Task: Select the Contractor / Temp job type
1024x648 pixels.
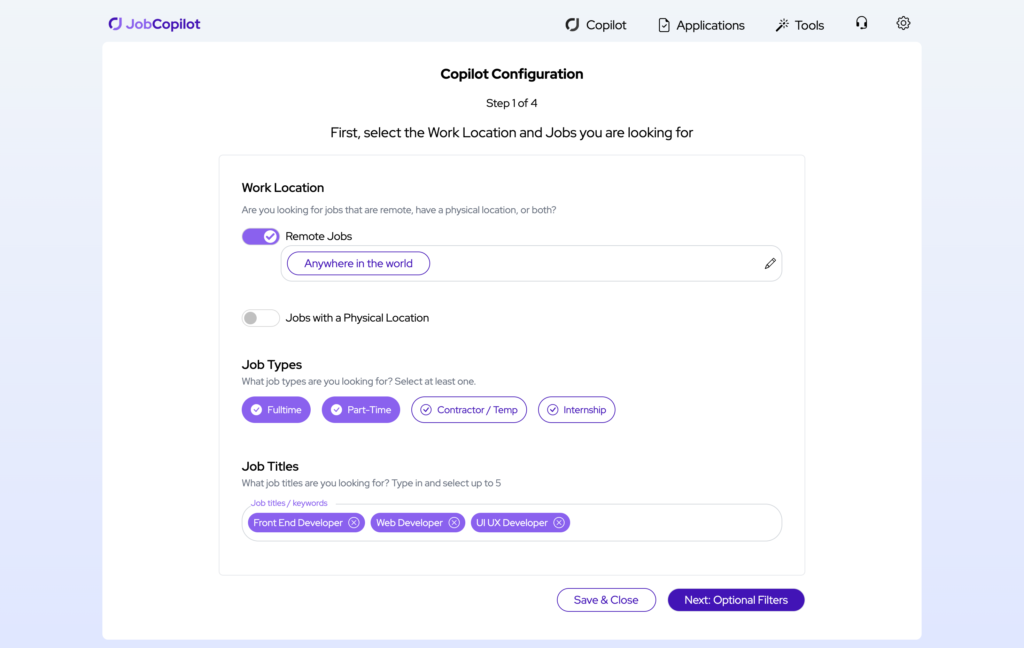Action: point(468,410)
